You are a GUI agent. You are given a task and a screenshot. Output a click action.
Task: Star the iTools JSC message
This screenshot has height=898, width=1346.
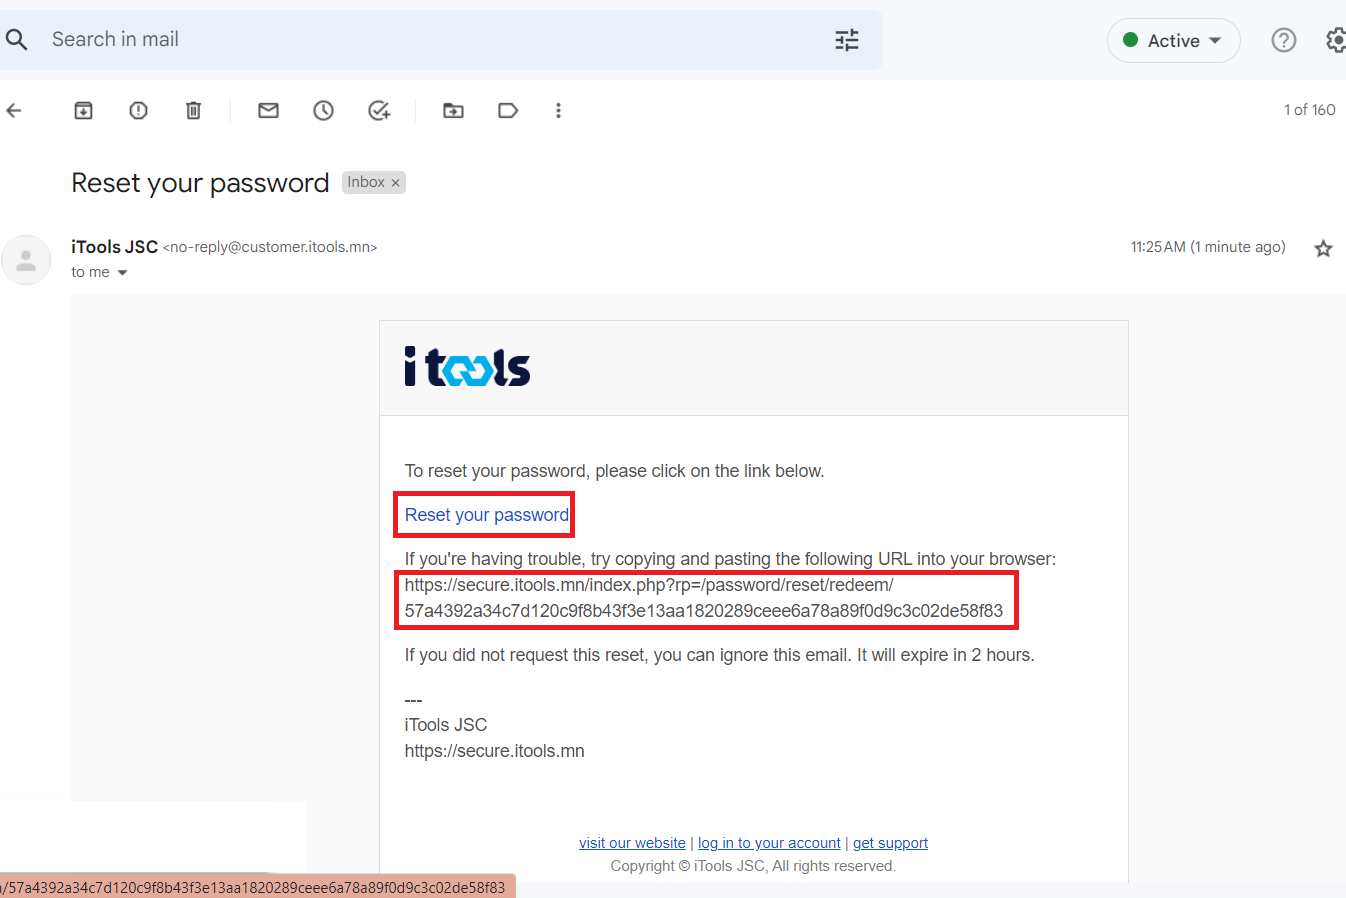(1323, 248)
